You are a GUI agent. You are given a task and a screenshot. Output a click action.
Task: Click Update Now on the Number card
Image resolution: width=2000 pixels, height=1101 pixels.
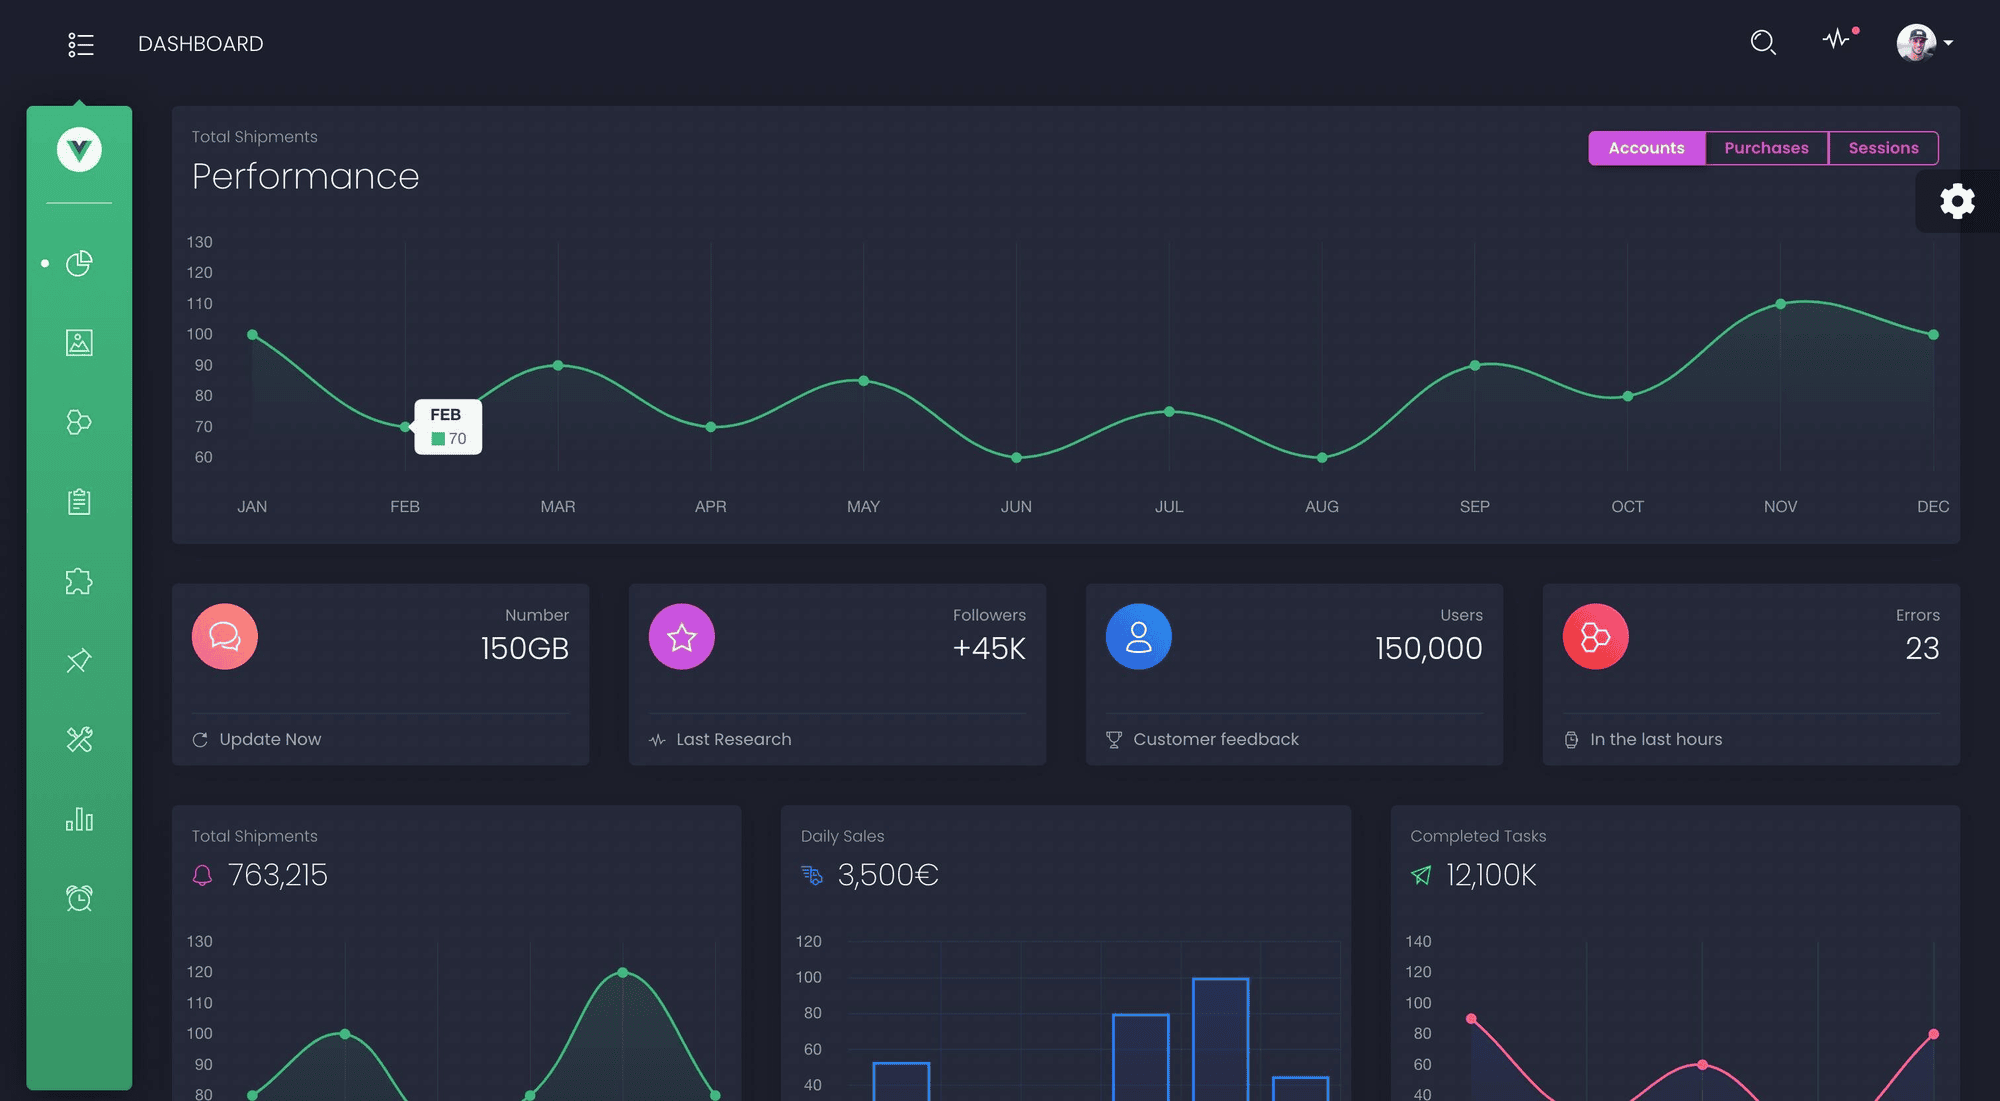coord(270,739)
